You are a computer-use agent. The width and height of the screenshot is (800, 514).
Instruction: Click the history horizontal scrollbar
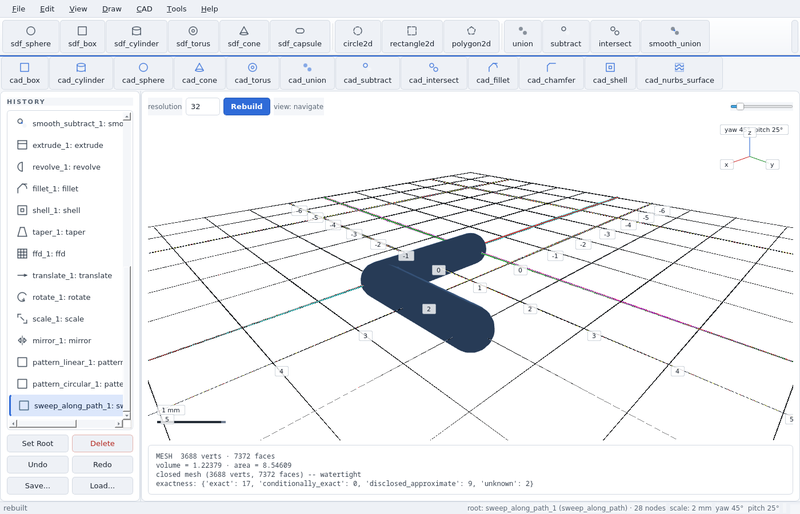(66, 424)
